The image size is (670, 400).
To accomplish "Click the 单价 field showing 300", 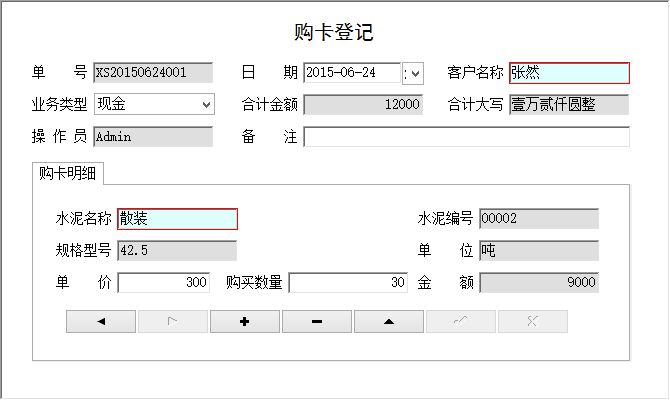I will click(x=164, y=283).
